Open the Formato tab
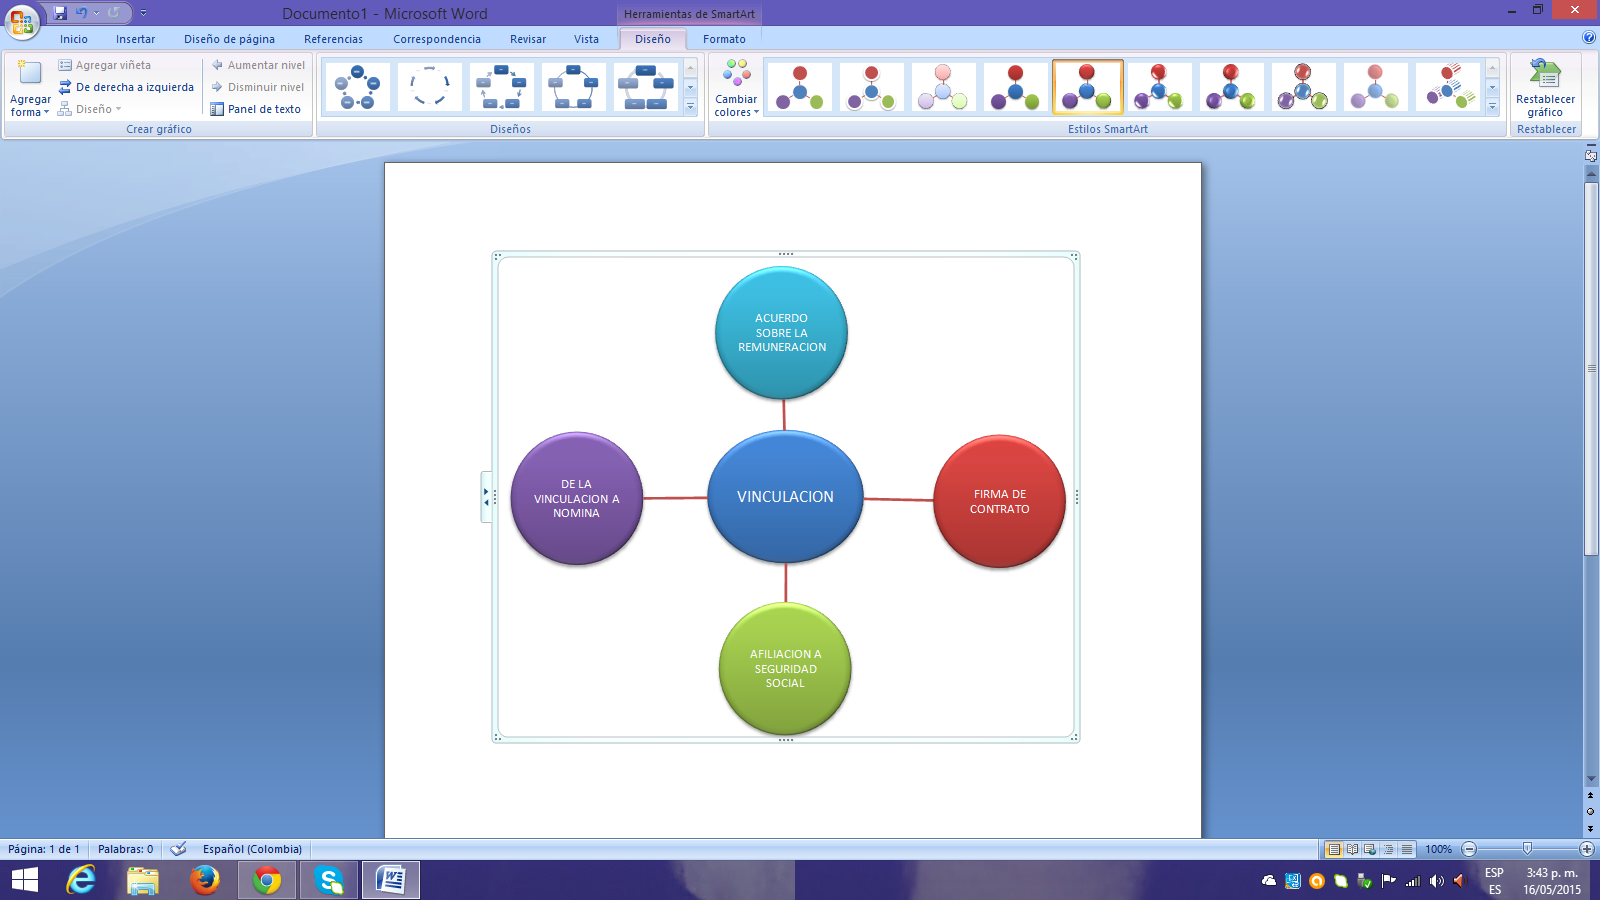This screenshot has width=1600, height=900. (x=724, y=39)
